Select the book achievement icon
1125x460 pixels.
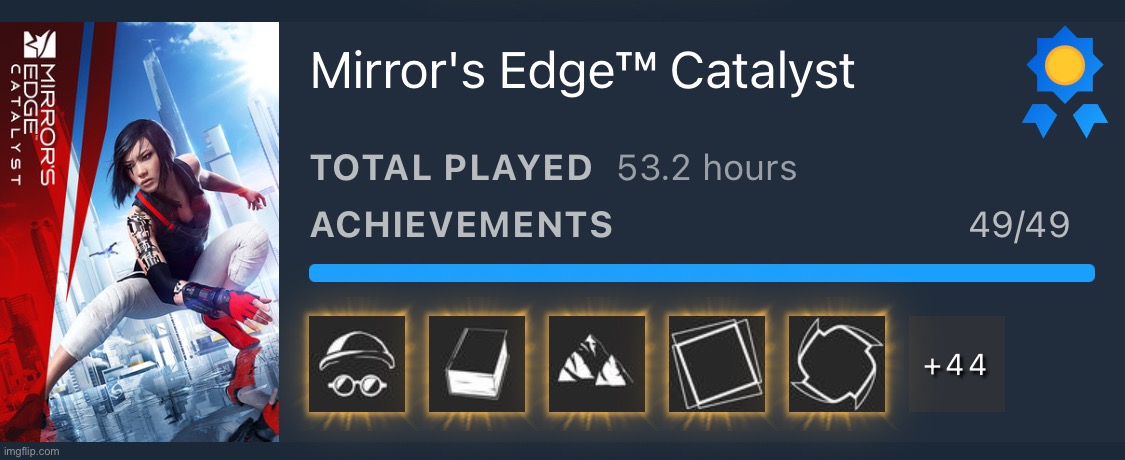click(477, 364)
